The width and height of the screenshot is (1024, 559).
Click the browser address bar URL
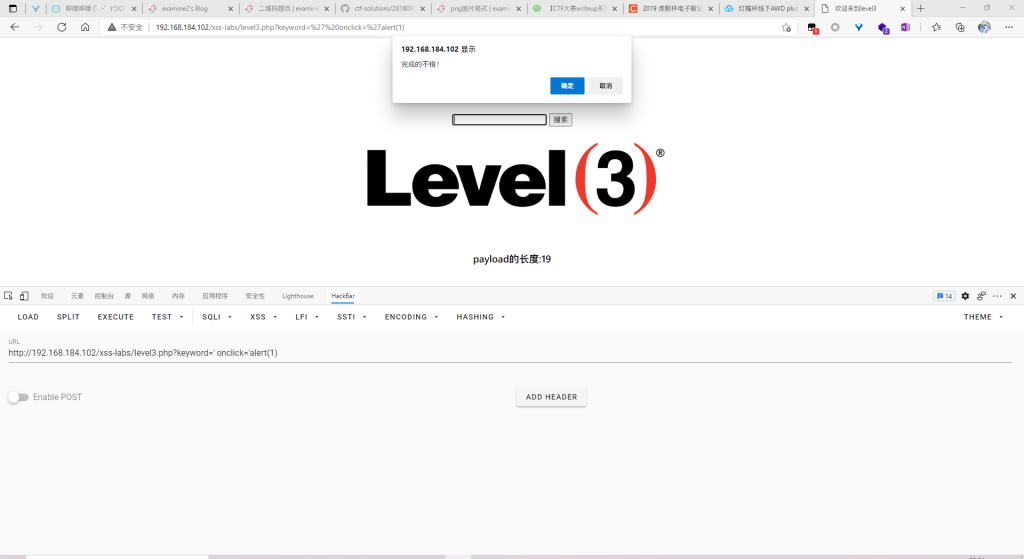tap(280, 27)
